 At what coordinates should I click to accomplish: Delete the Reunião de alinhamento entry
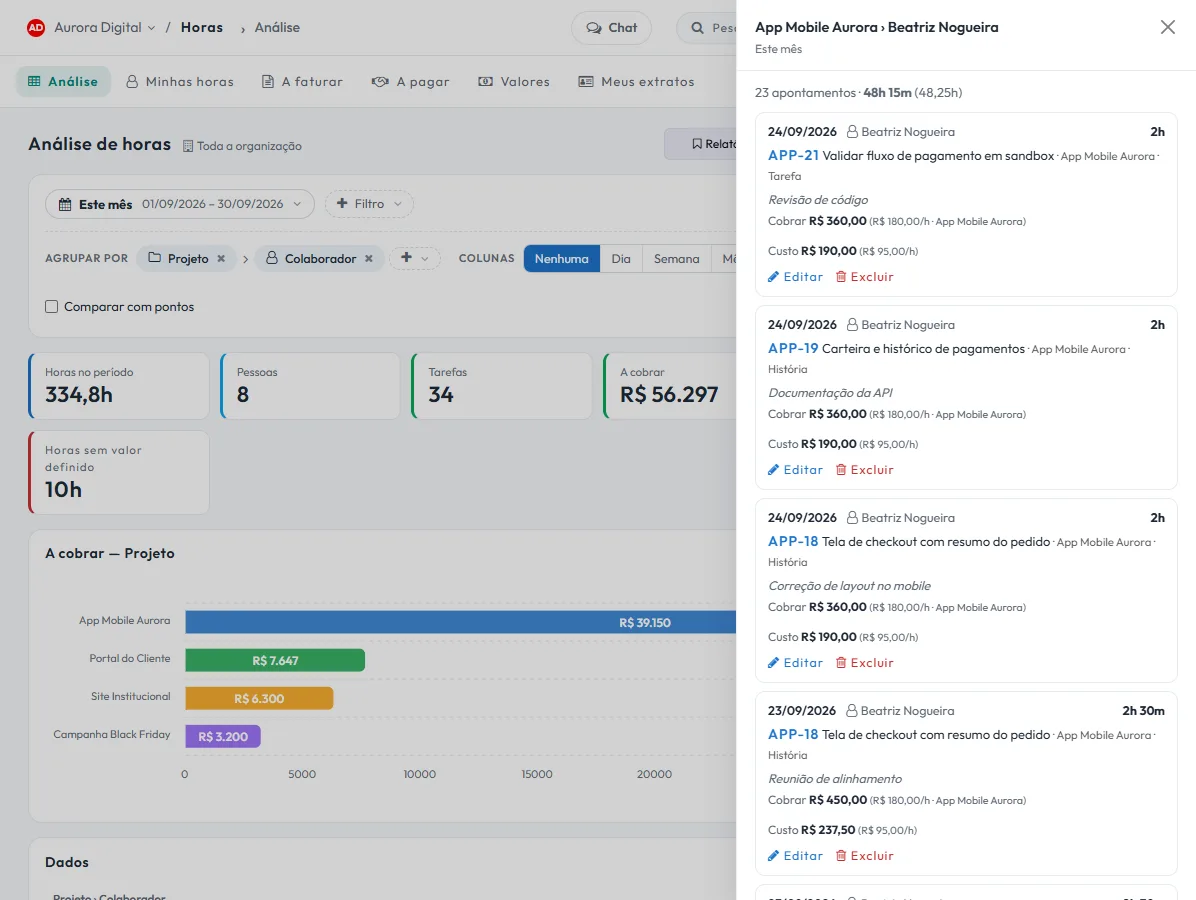click(x=864, y=856)
